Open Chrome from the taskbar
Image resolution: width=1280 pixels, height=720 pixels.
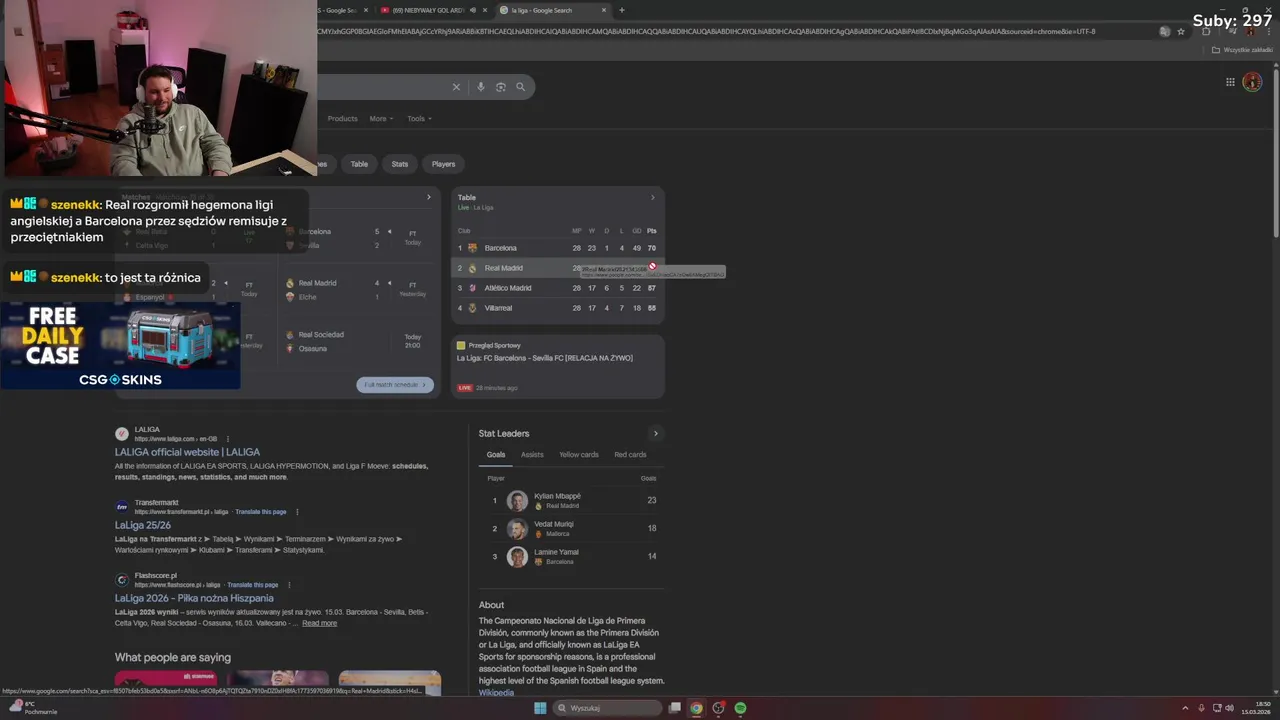696,708
